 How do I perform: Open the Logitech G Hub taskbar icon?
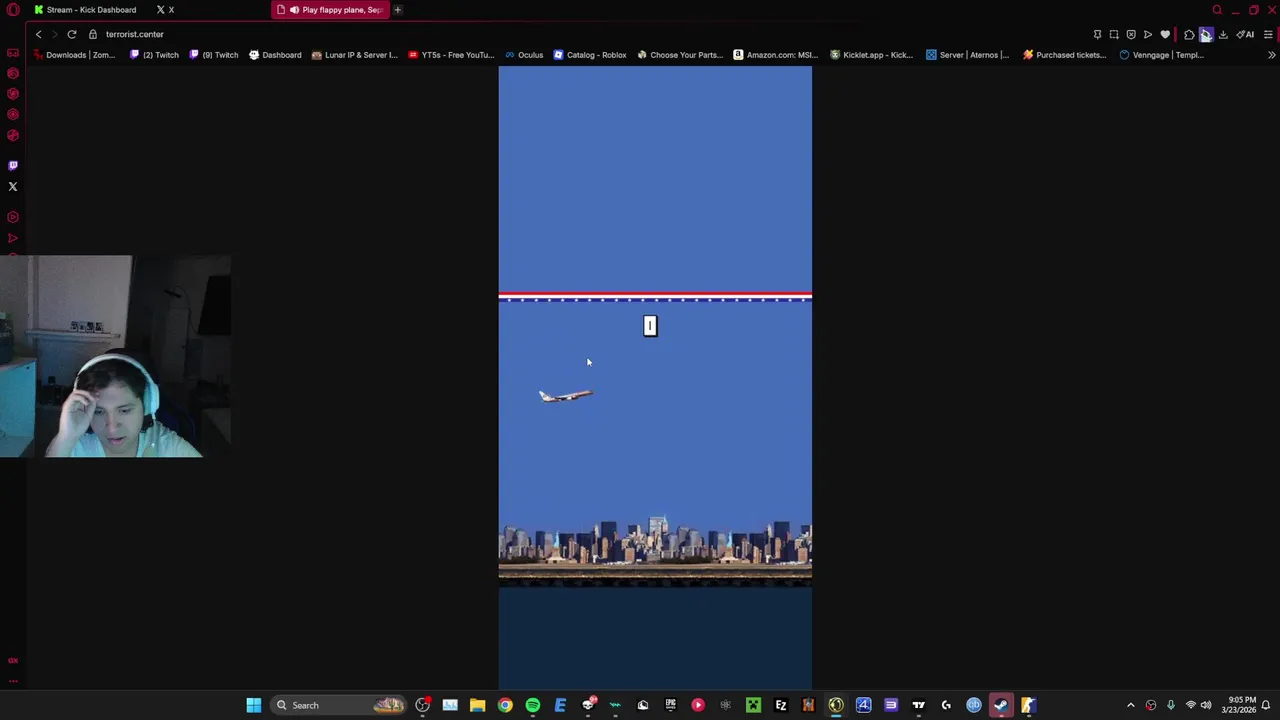point(946,705)
